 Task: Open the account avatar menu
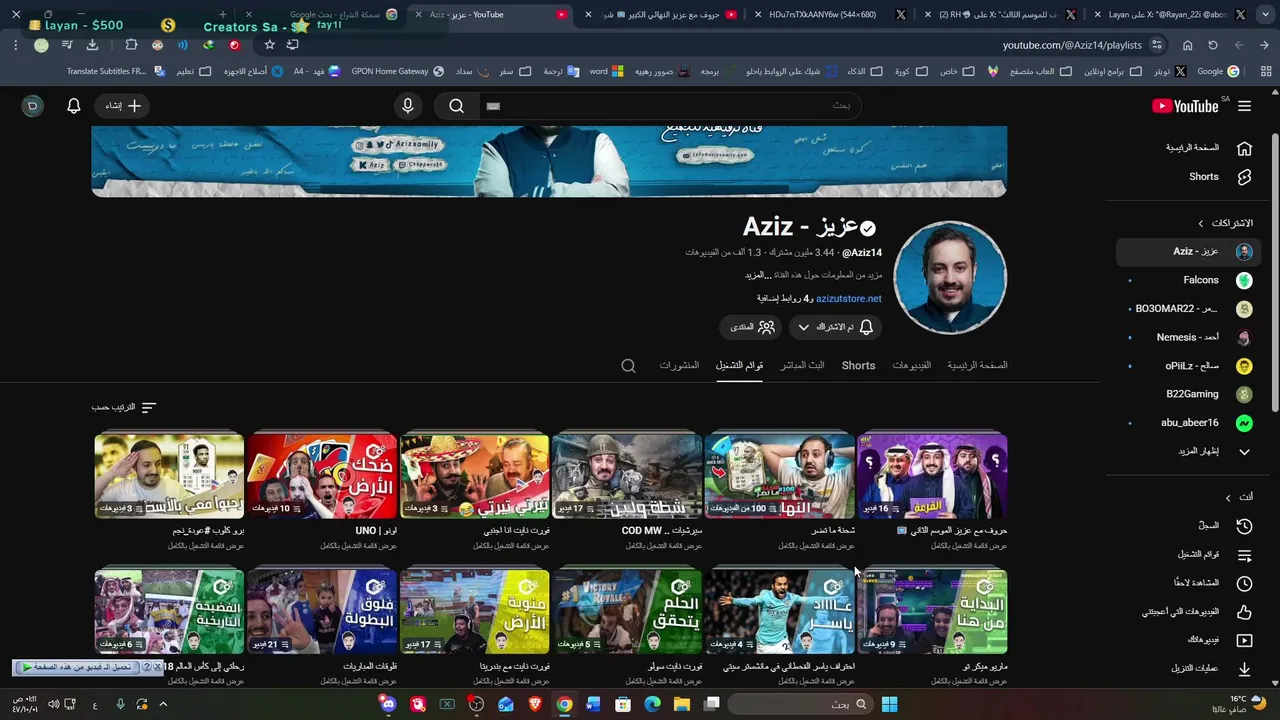point(33,106)
